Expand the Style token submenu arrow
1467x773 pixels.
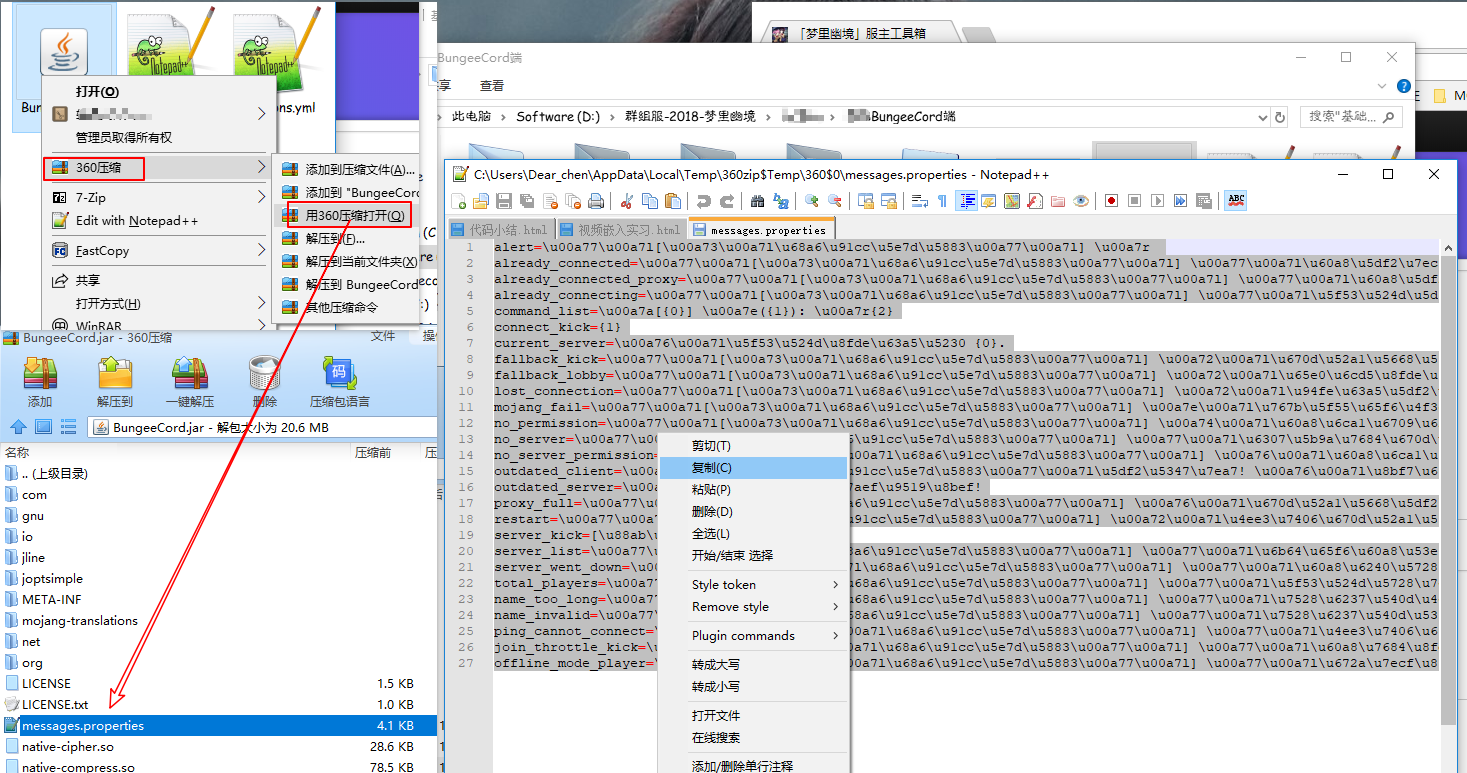click(836, 585)
